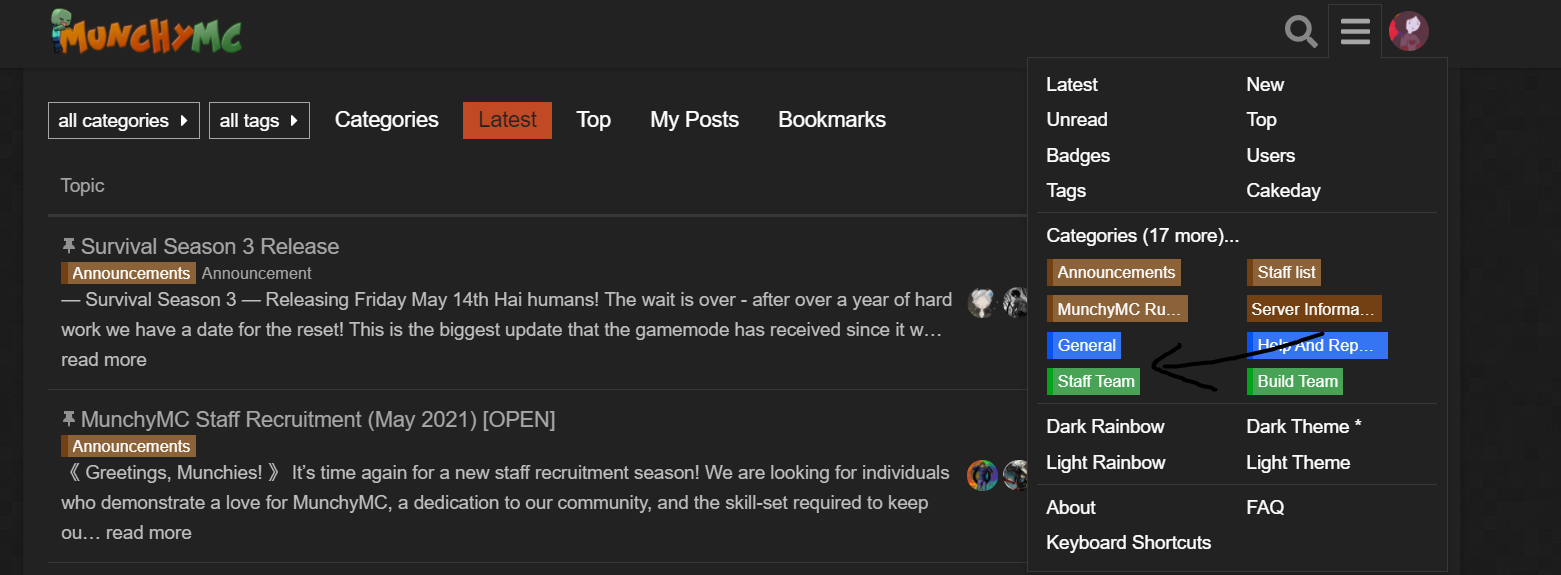
Task: Open the General category
Action: 1084,346
